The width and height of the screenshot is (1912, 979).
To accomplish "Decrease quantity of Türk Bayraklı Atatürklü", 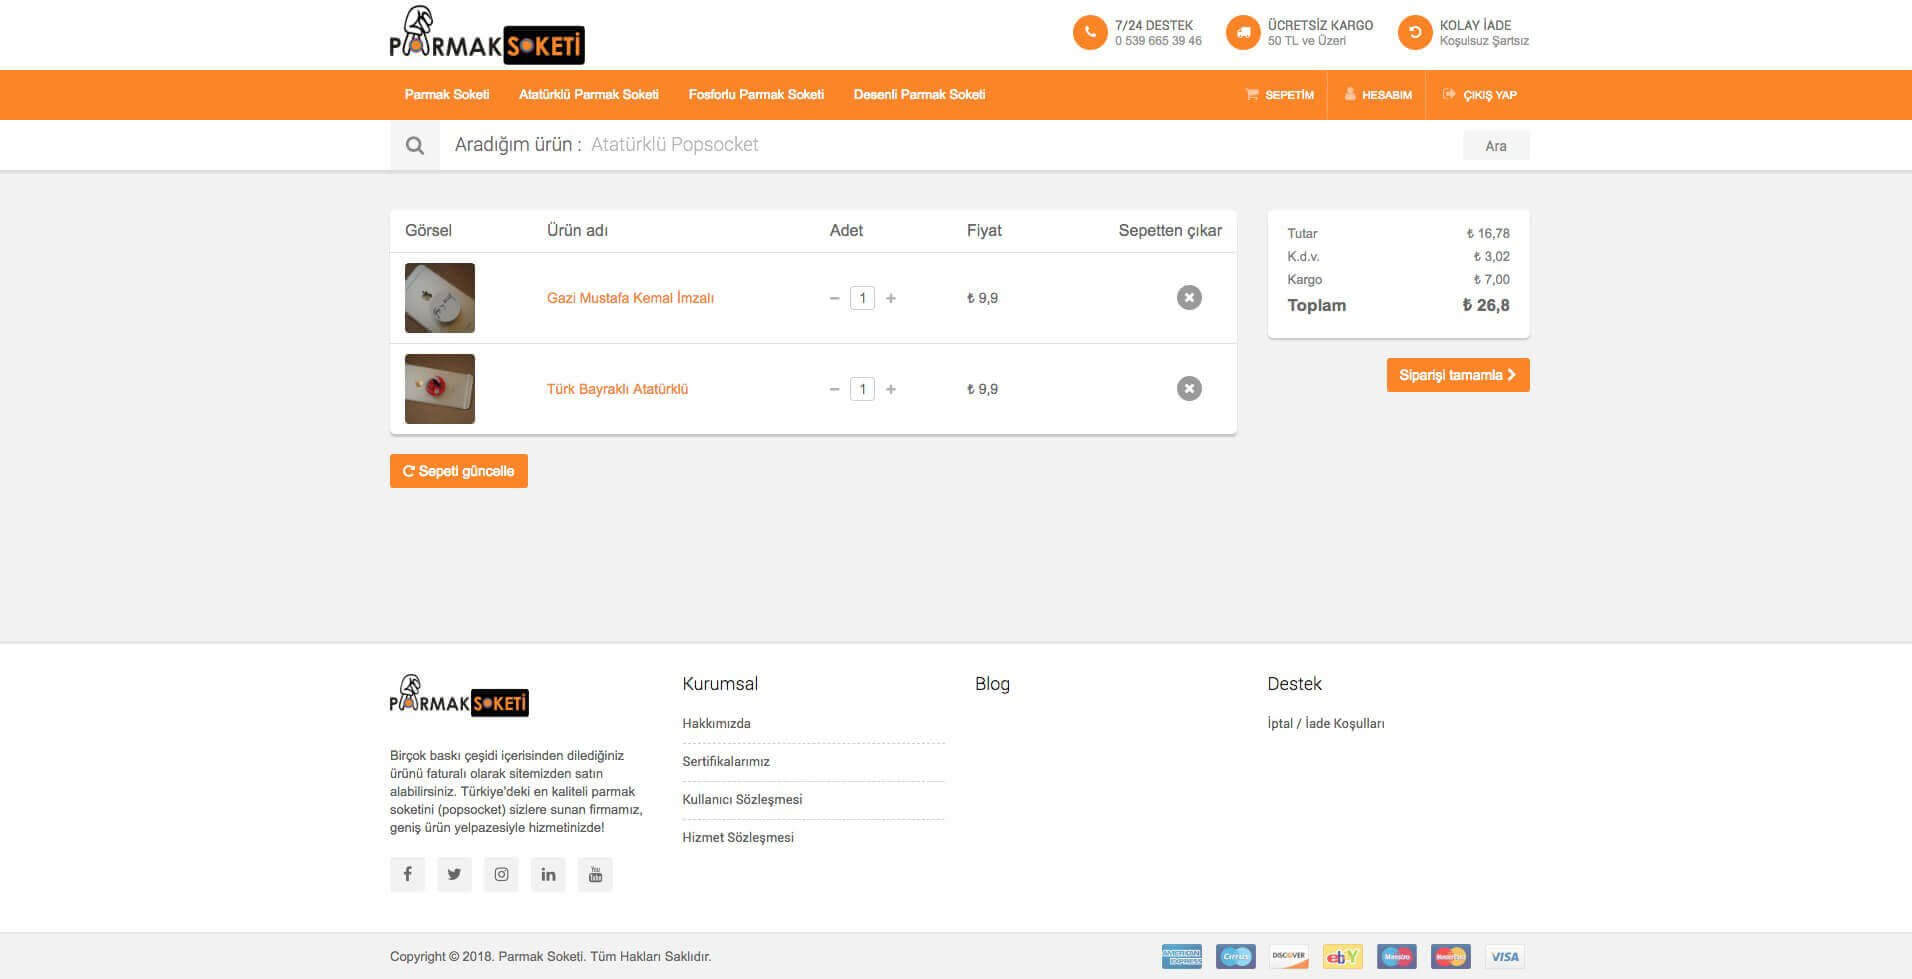I will 834,388.
